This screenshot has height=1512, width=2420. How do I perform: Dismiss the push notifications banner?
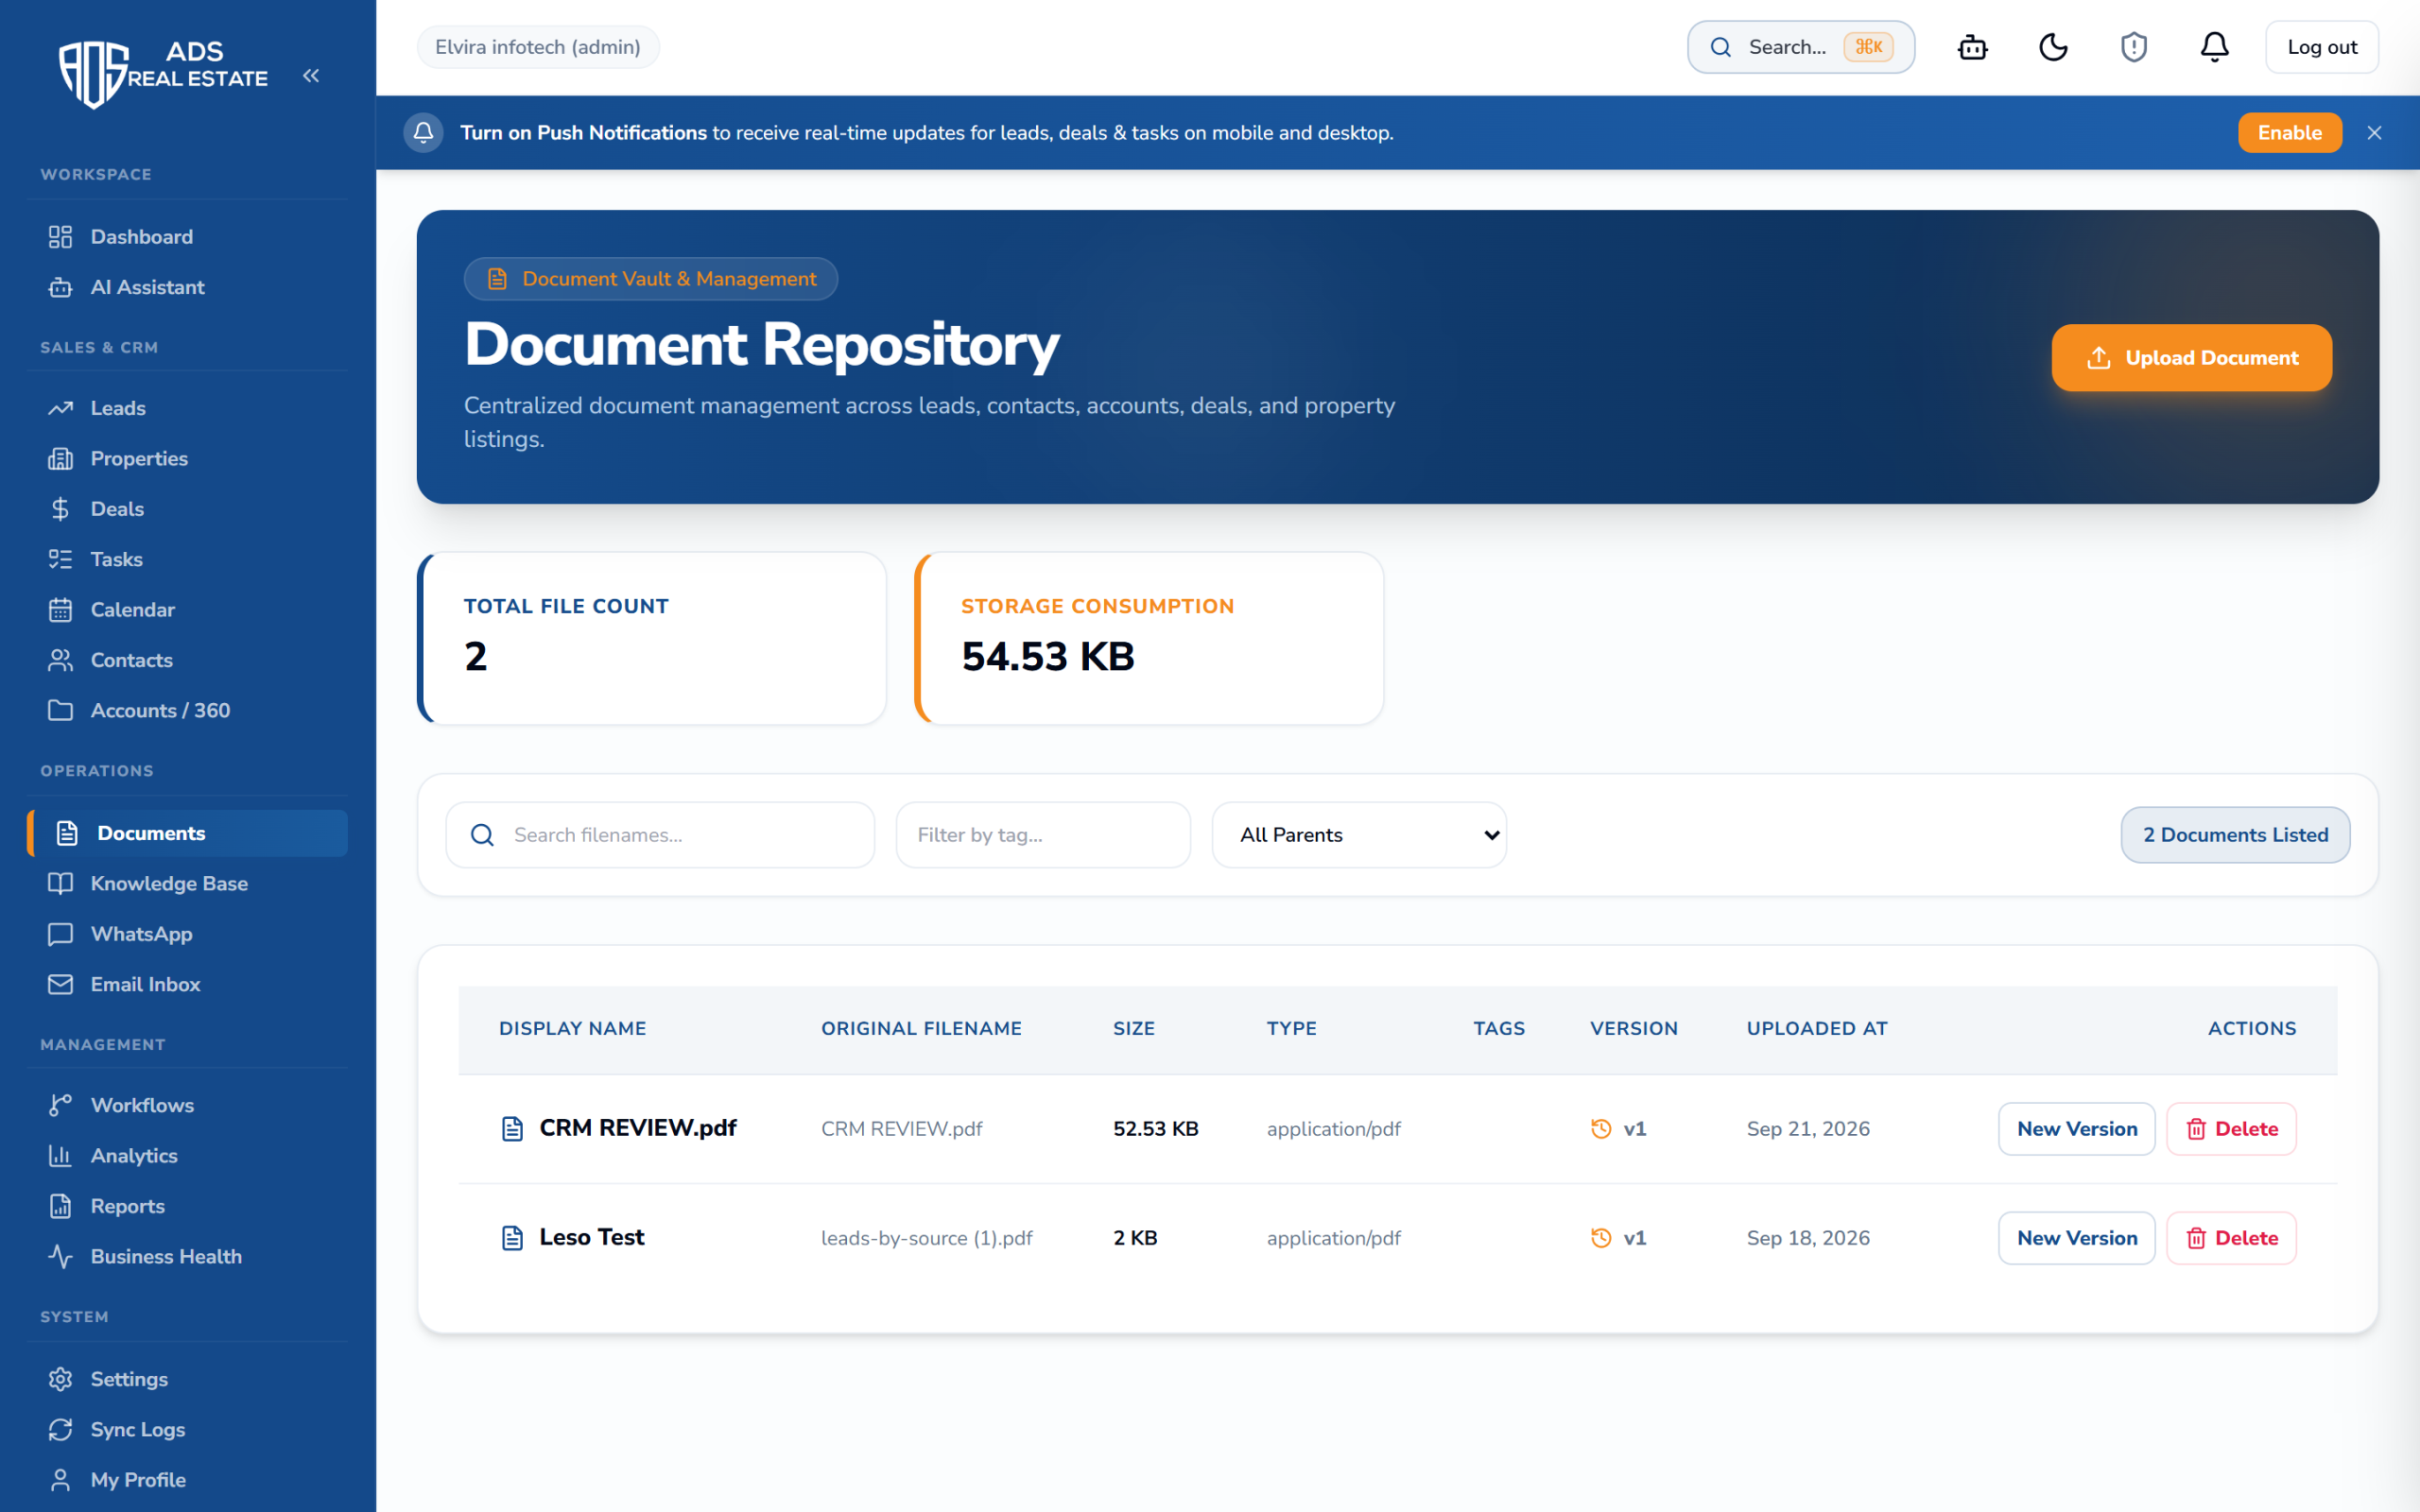(x=2374, y=133)
